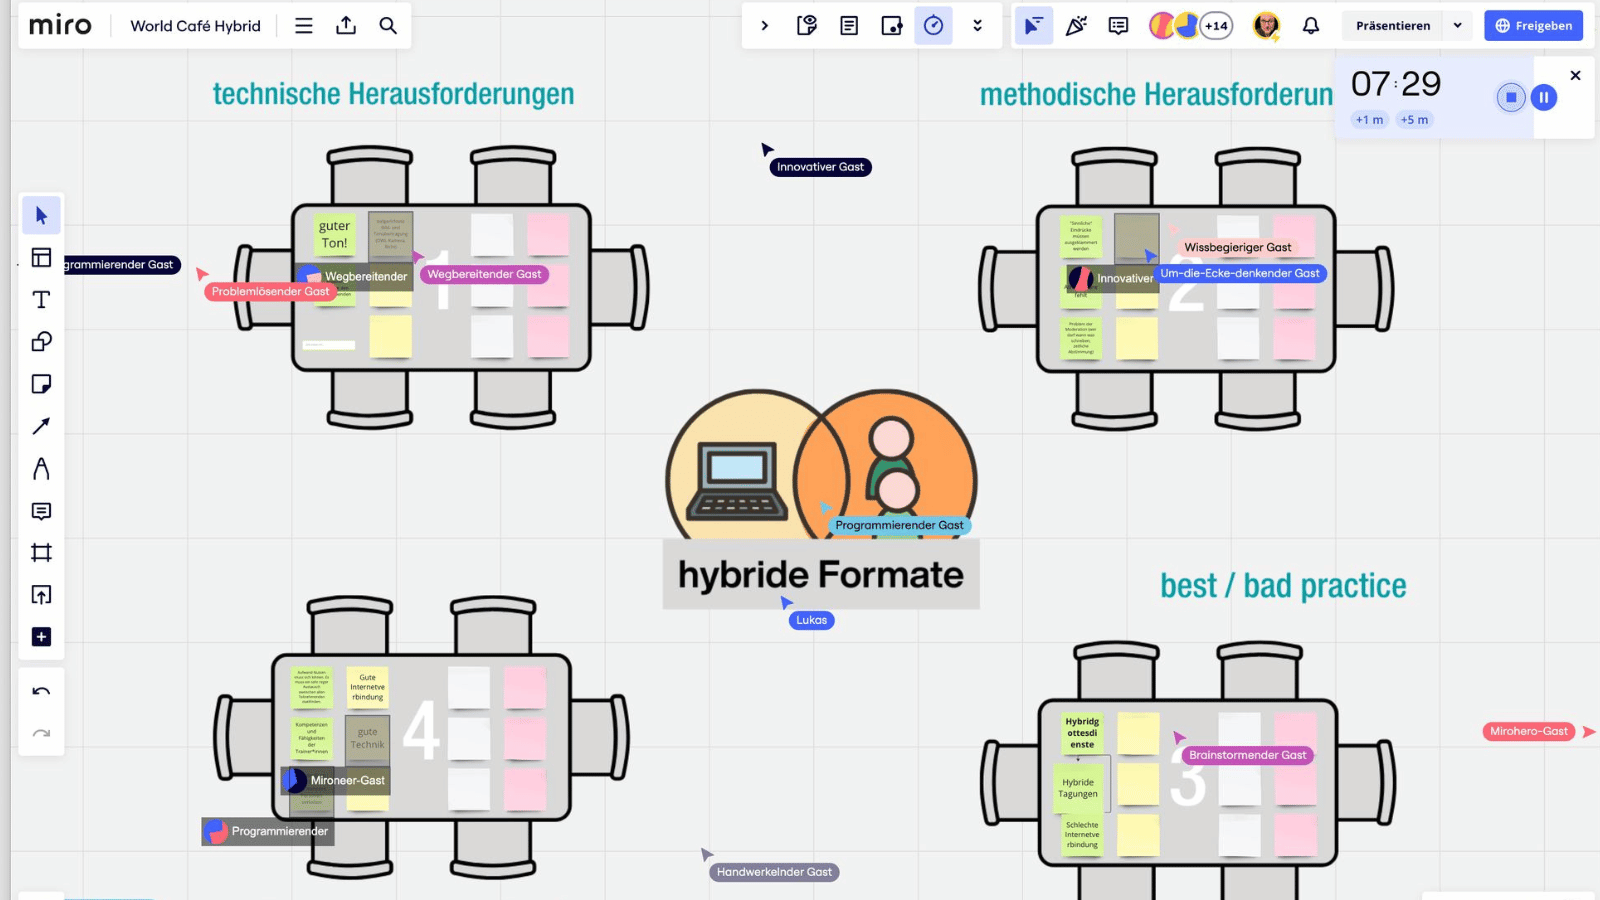This screenshot has height=900, width=1600.
Task: Click the export board icon
Action: [x=346, y=26]
